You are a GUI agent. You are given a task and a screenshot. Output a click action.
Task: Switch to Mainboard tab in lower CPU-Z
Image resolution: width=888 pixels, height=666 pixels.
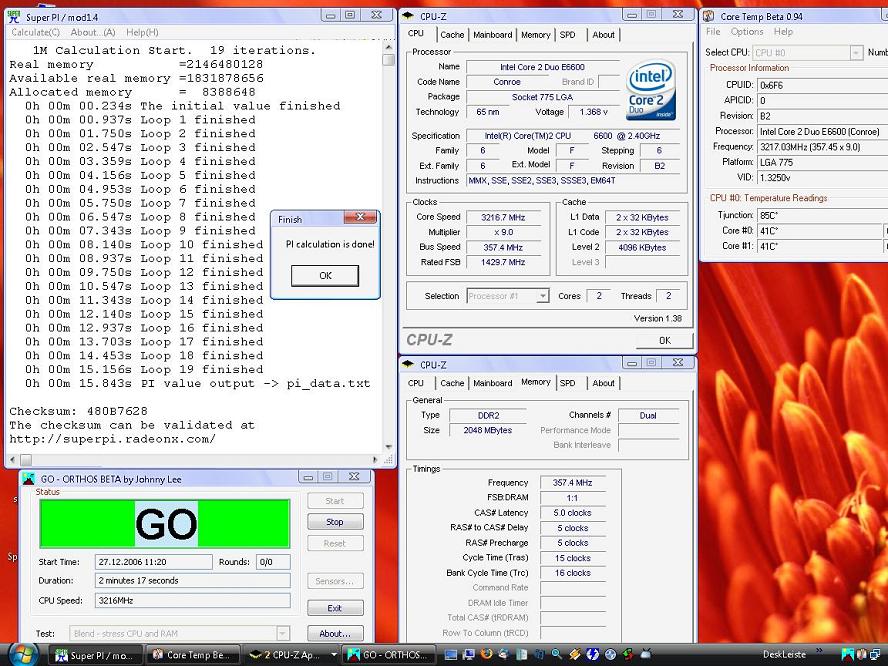[492, 383]
